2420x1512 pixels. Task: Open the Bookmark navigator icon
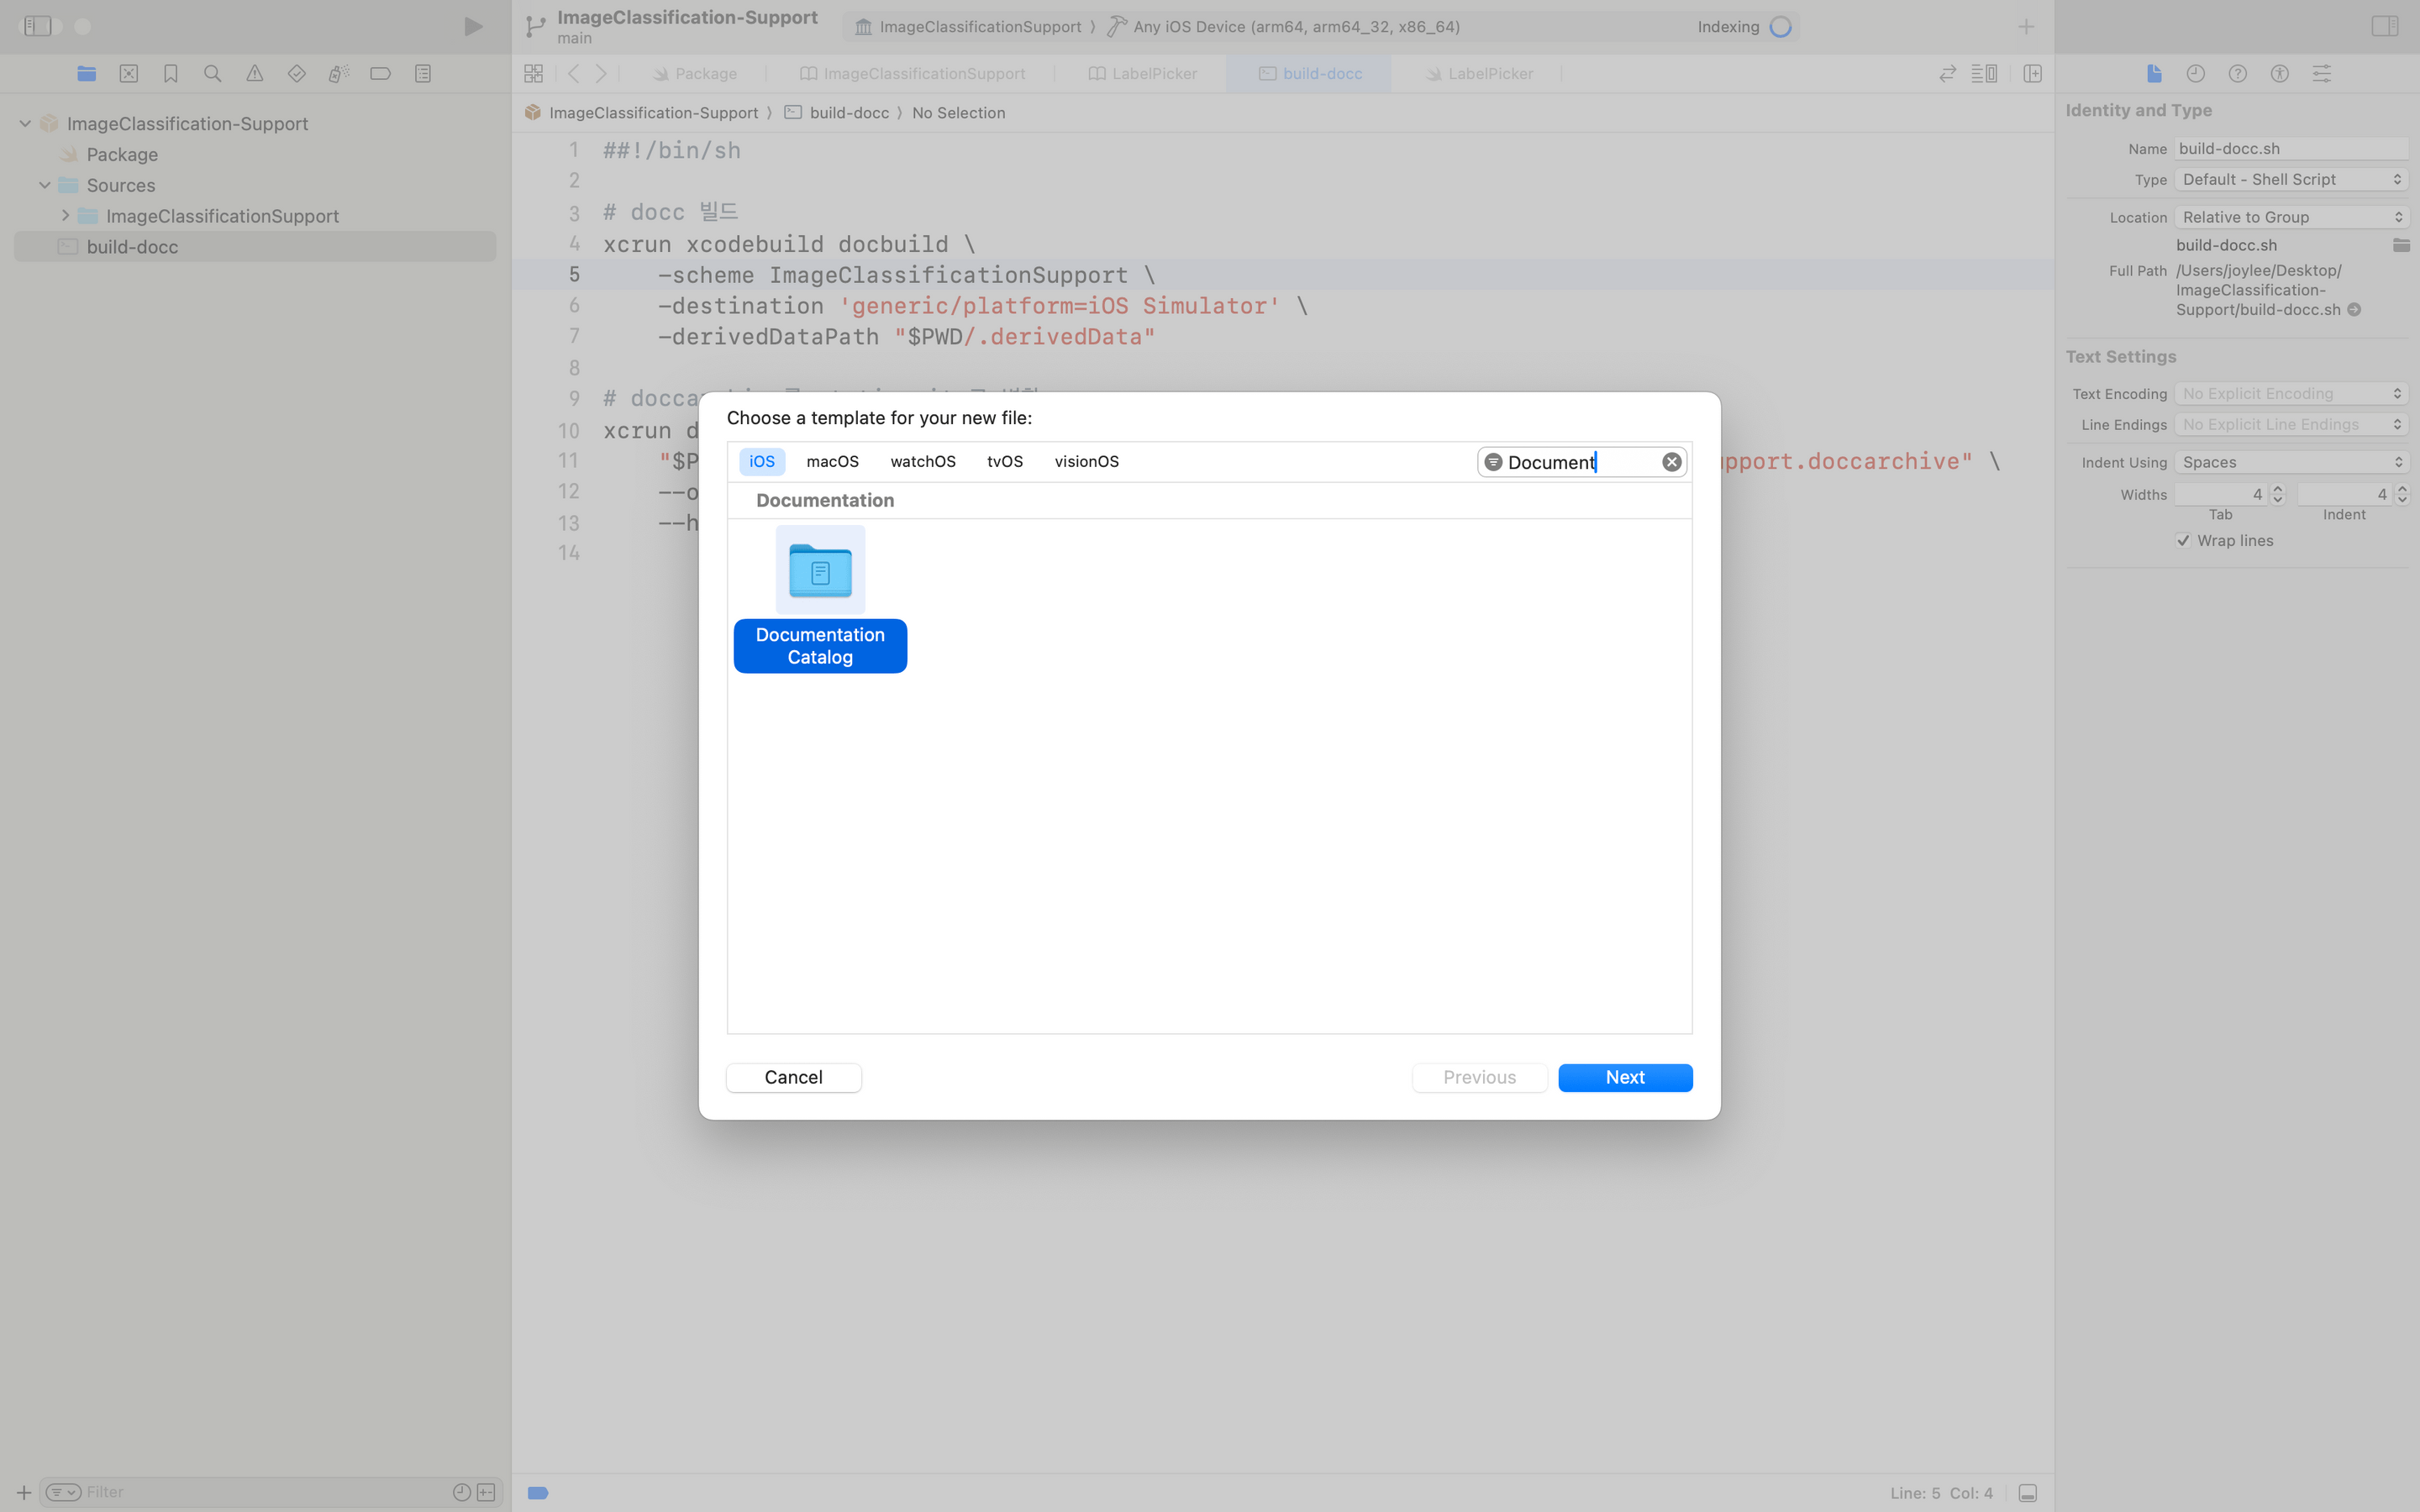(x=170, y=73)
